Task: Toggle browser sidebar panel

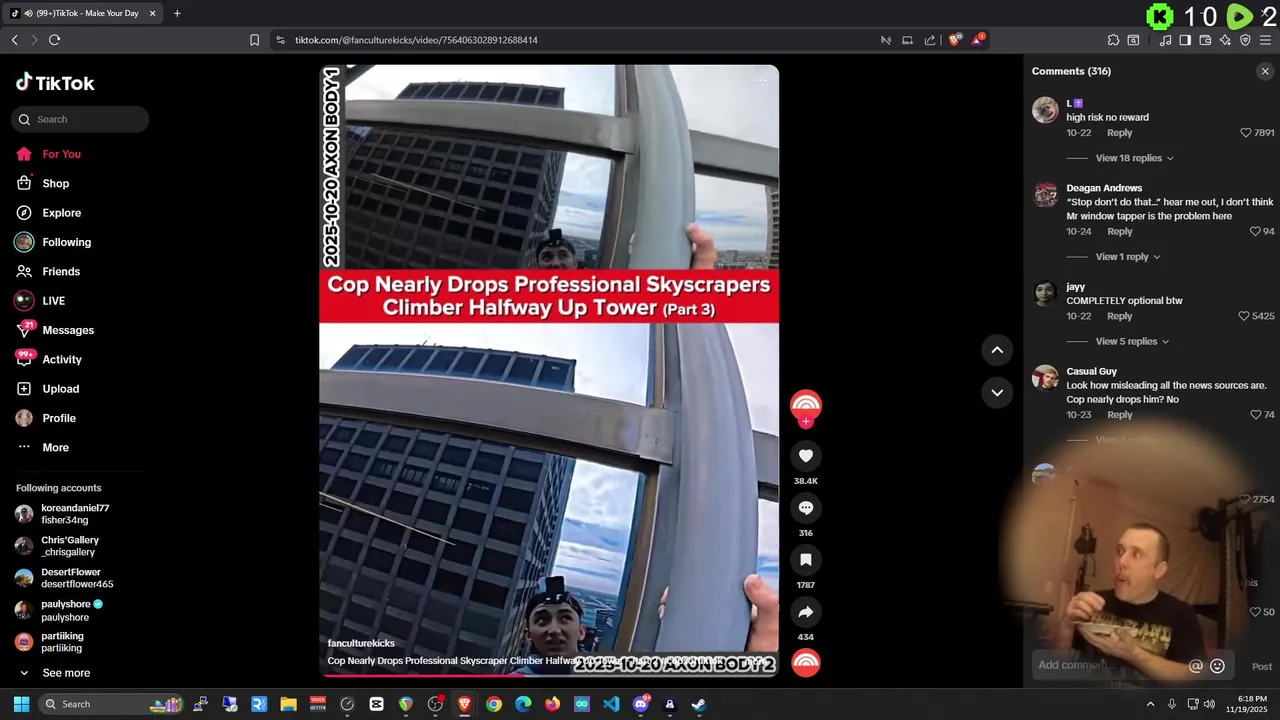Action: (x=1185, y=40)
